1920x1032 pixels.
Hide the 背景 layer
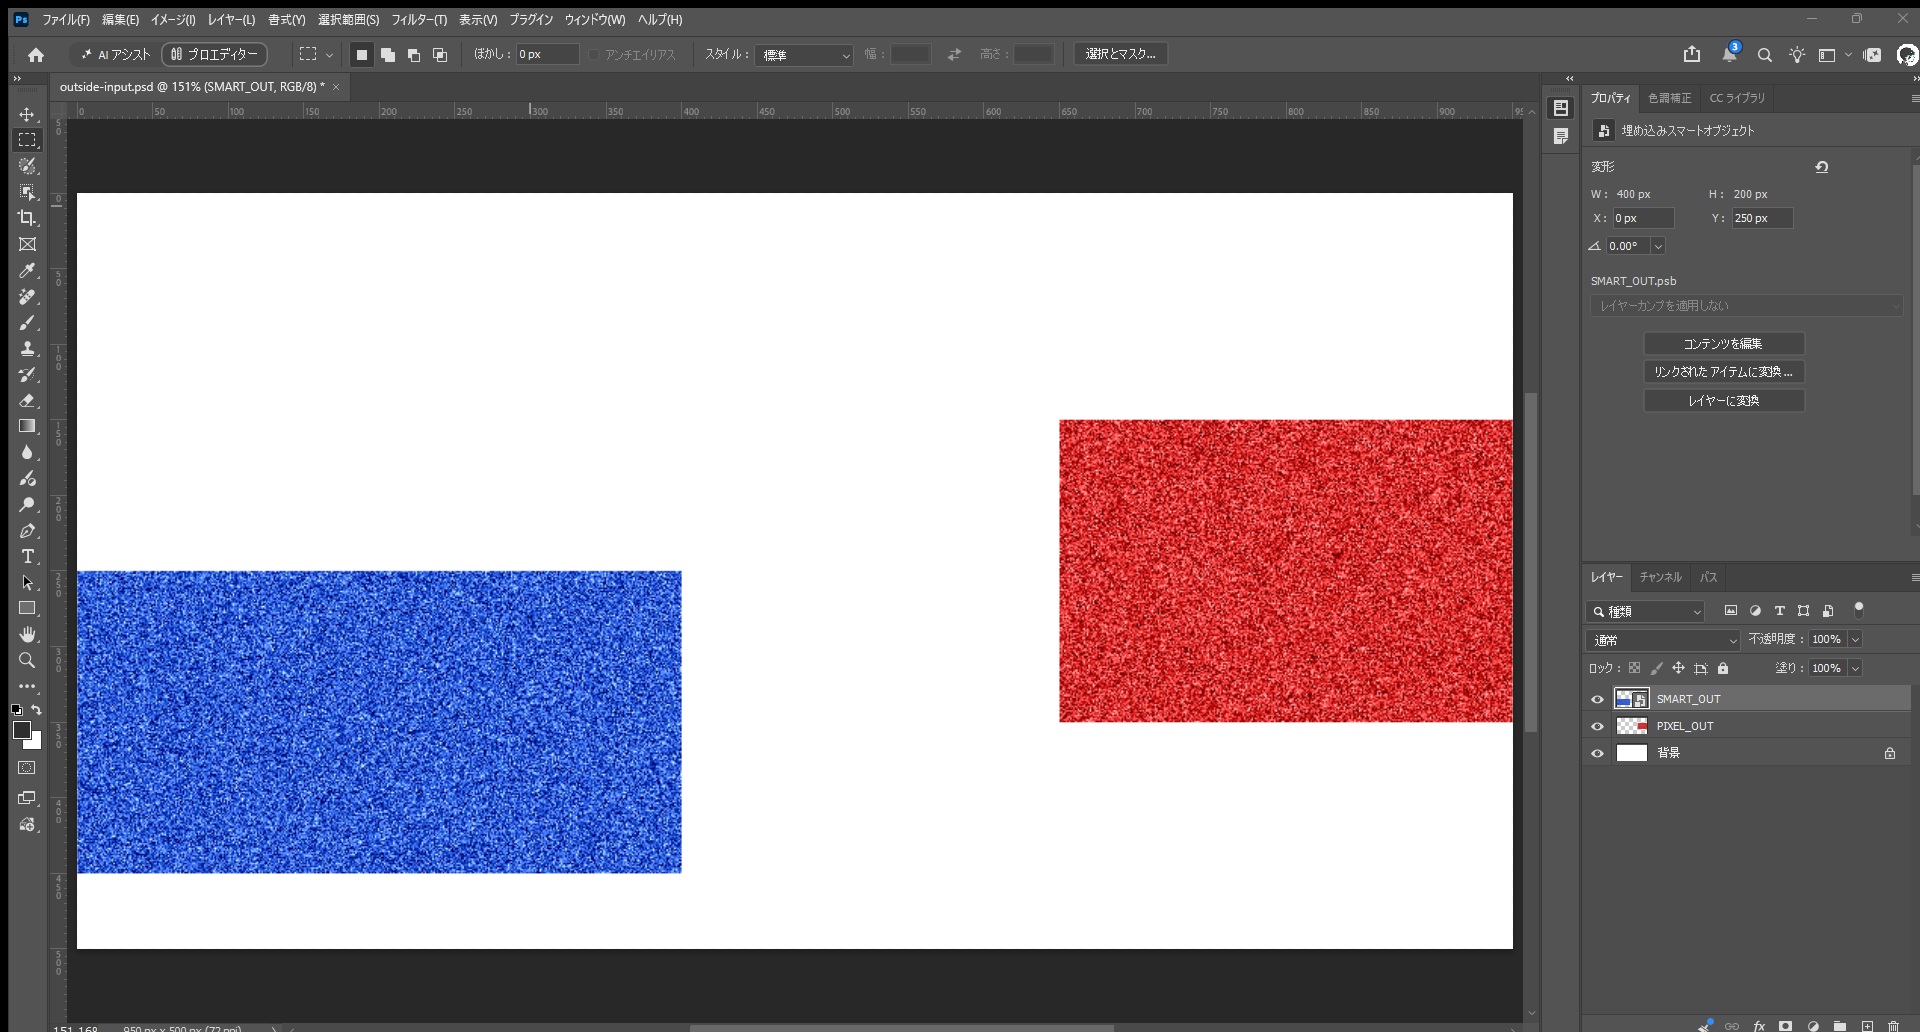tap(1597, 753)
